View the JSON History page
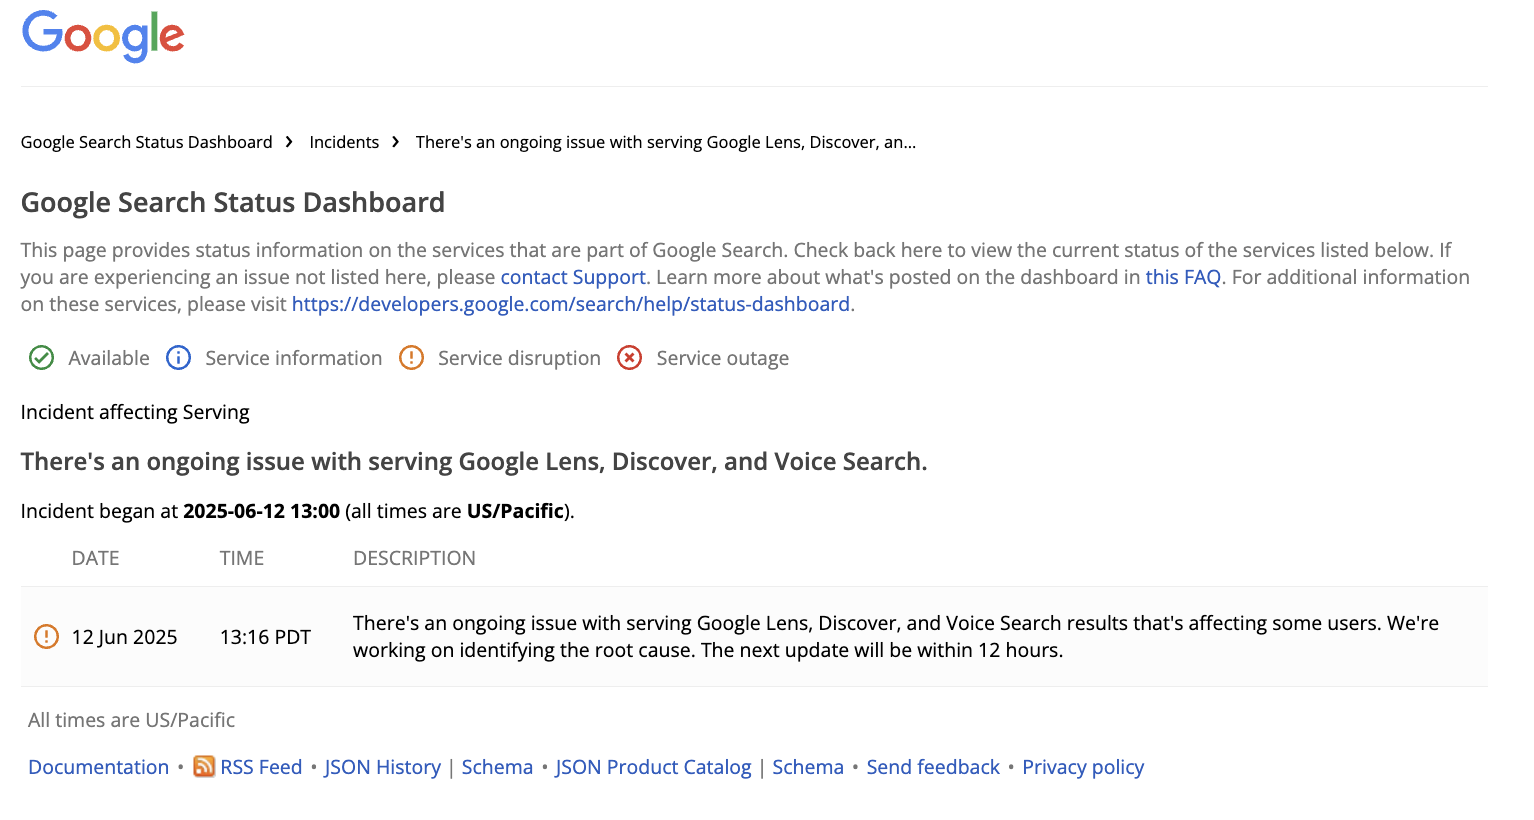The height and width of the screenshot is (820, 1534). pos(382,767)
